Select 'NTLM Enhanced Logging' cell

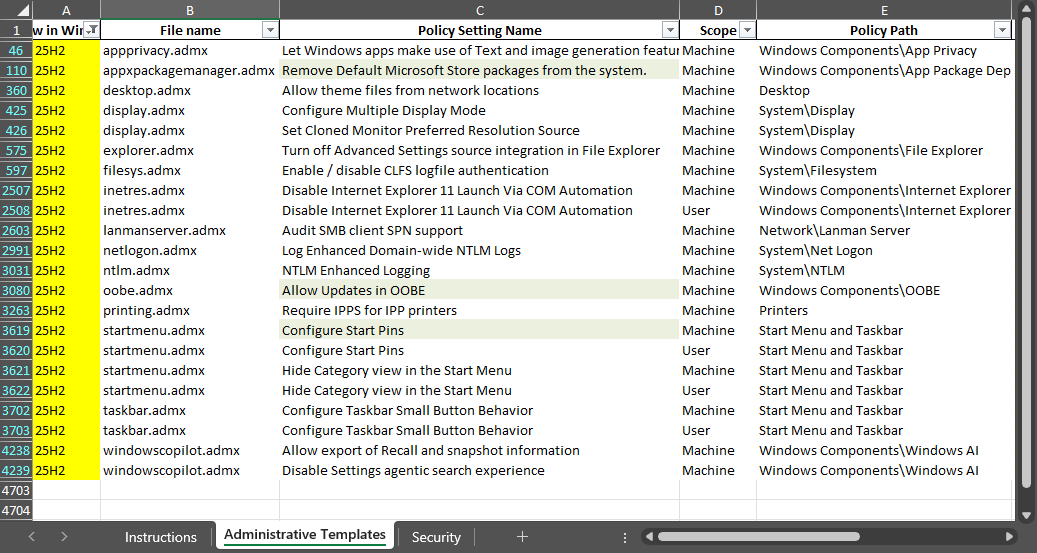pos(479,271)
